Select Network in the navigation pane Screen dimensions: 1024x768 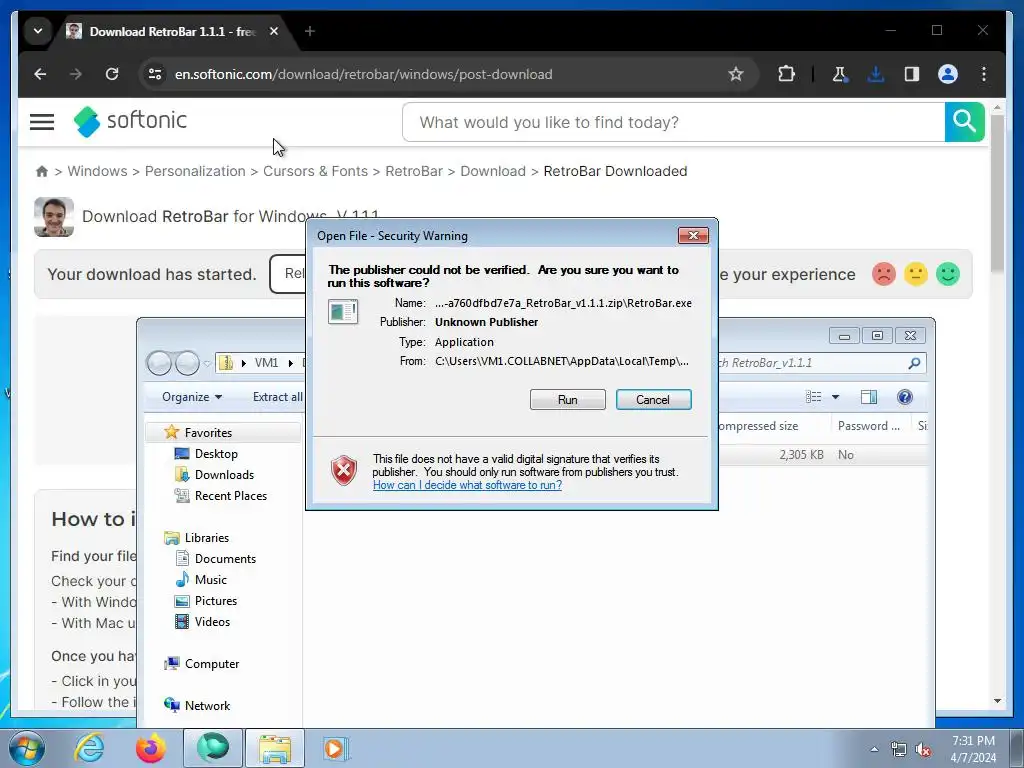207,705
